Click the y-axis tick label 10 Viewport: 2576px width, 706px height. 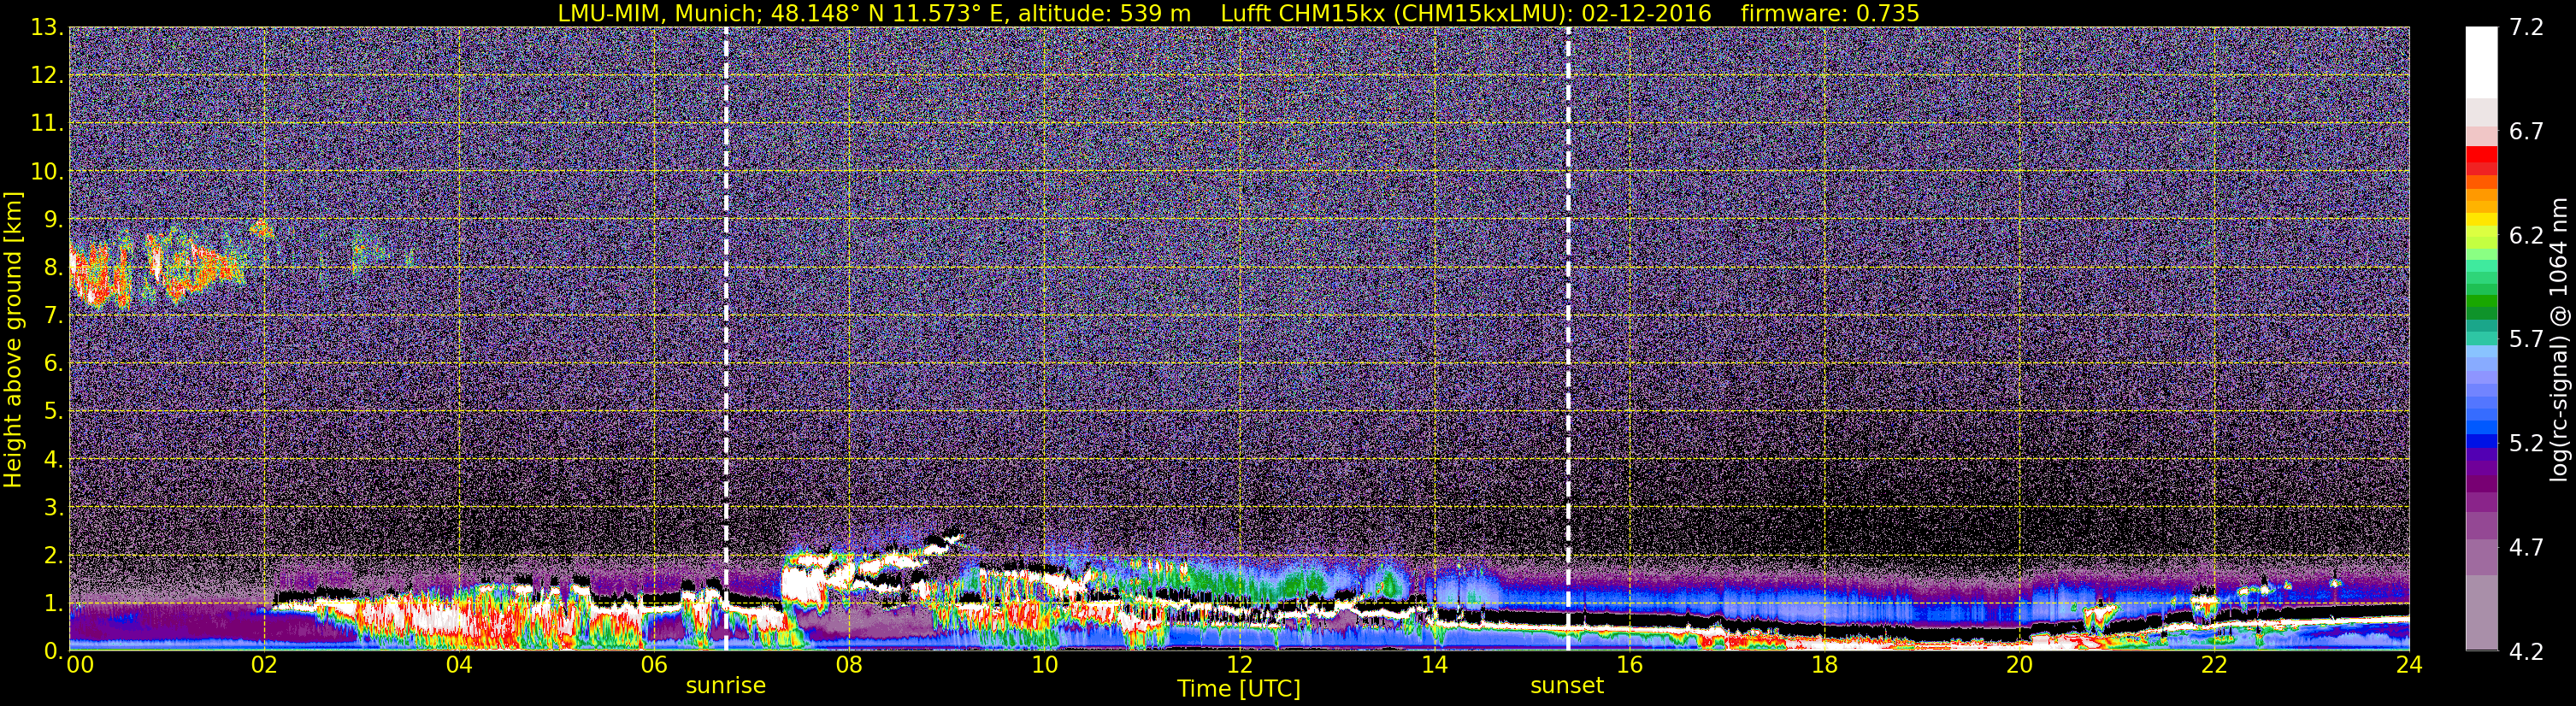48,172
